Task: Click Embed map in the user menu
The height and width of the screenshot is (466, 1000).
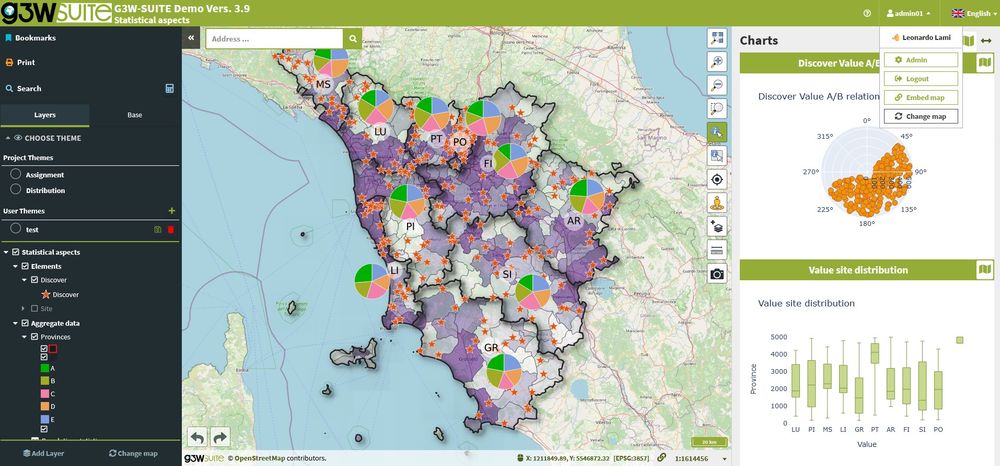Action: pos(921,98)
